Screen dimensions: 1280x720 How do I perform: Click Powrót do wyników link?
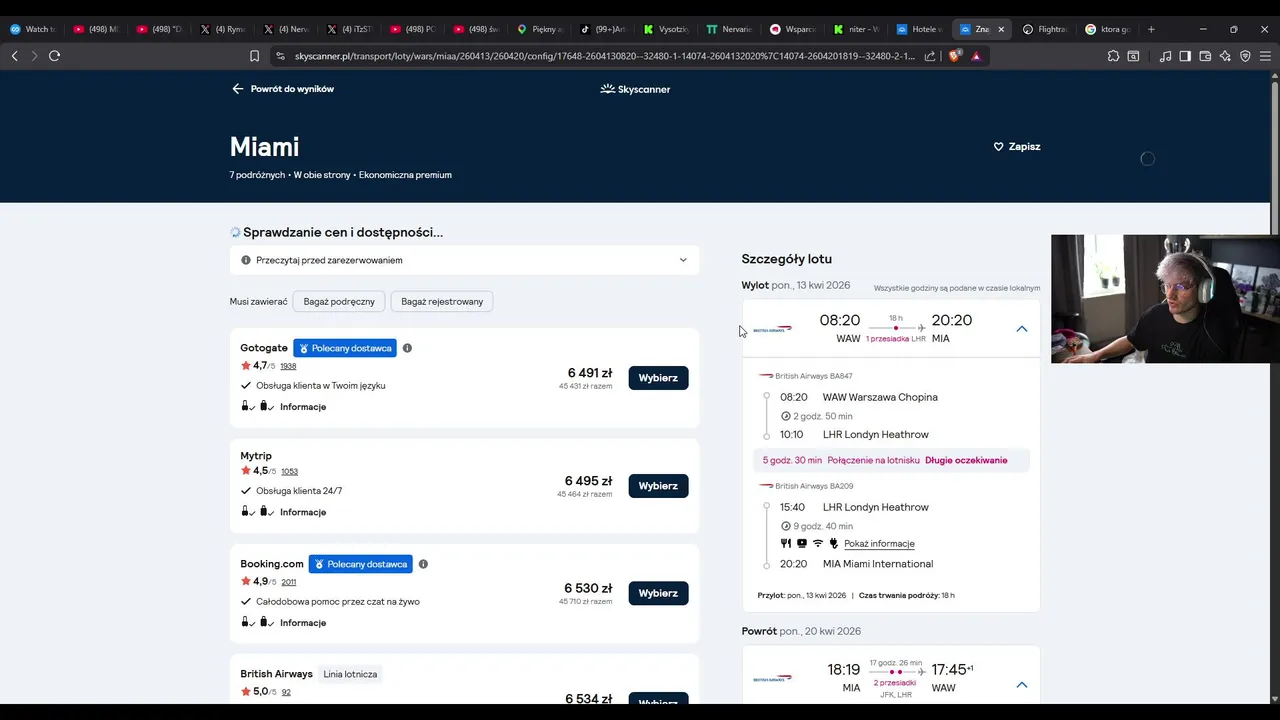click(x=283, y=89)
